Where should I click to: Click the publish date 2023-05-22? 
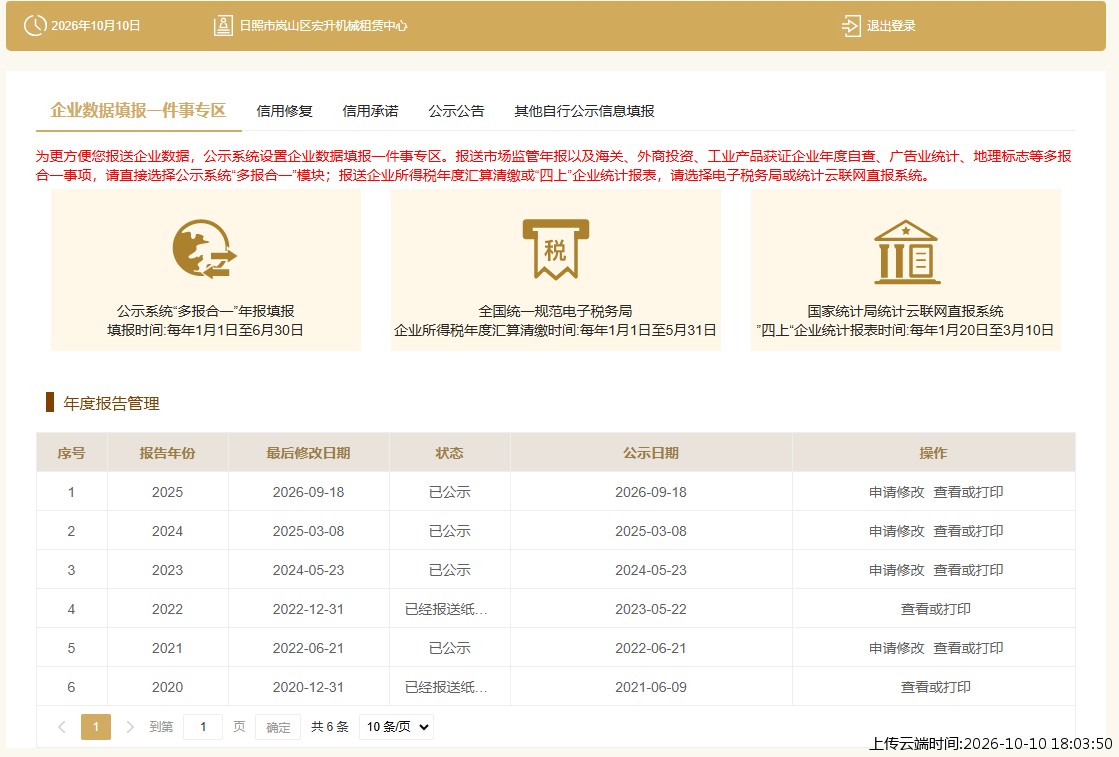point(651,609)
